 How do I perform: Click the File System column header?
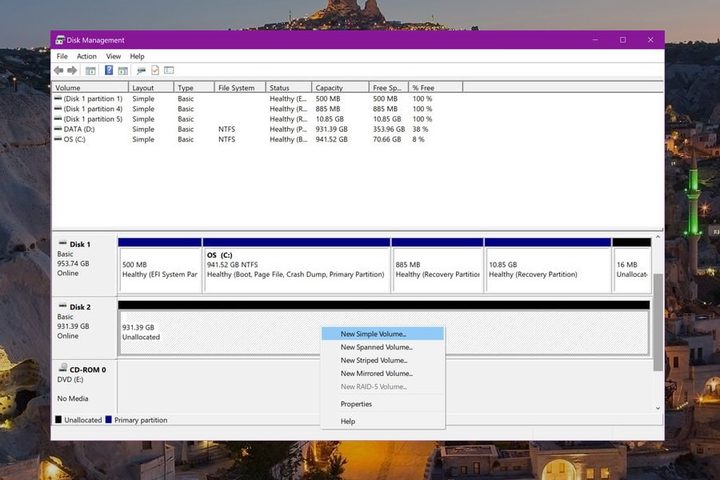pos(238,88)
